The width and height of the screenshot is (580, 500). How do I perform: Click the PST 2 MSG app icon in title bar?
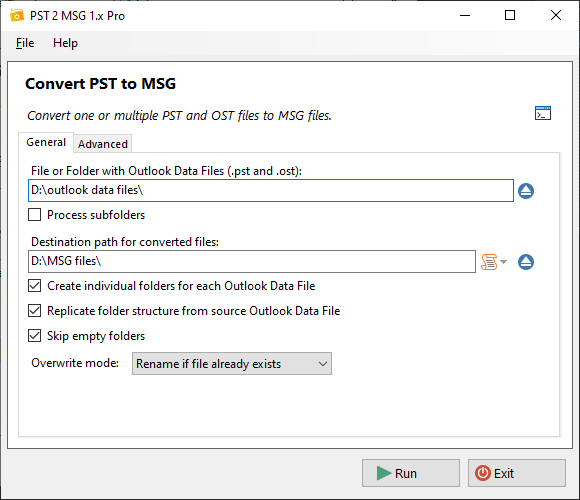pos(17,16)
